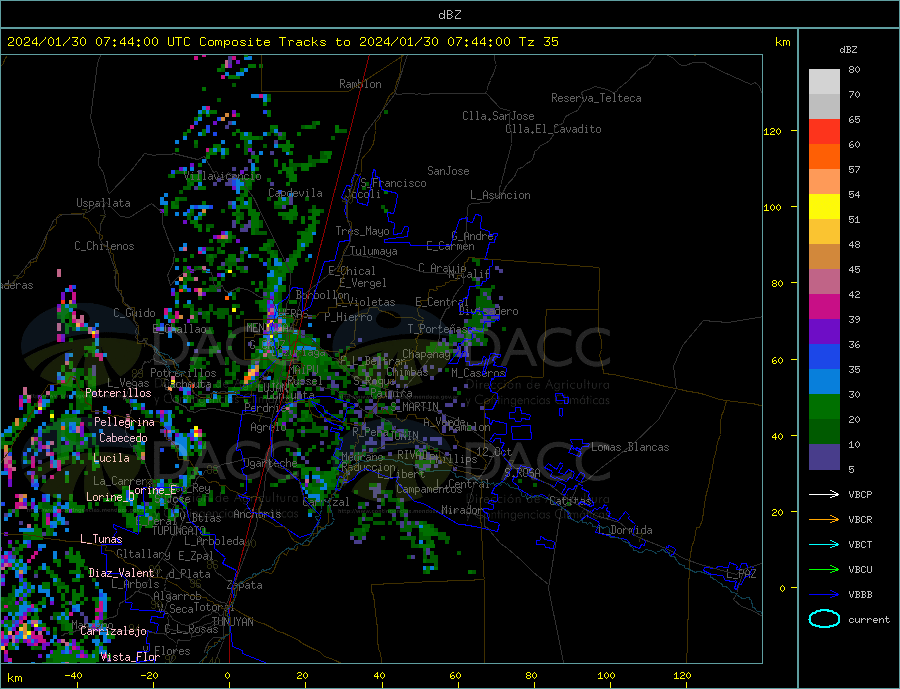Click the L_Asuncion map label
The image size is (900, 689).
click(500, 195)
